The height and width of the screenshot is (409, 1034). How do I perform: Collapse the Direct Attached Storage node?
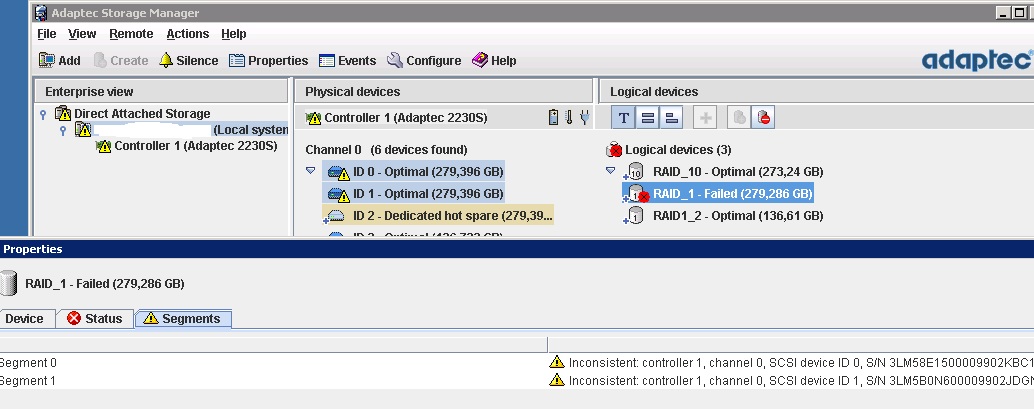(x=43, y=113)
